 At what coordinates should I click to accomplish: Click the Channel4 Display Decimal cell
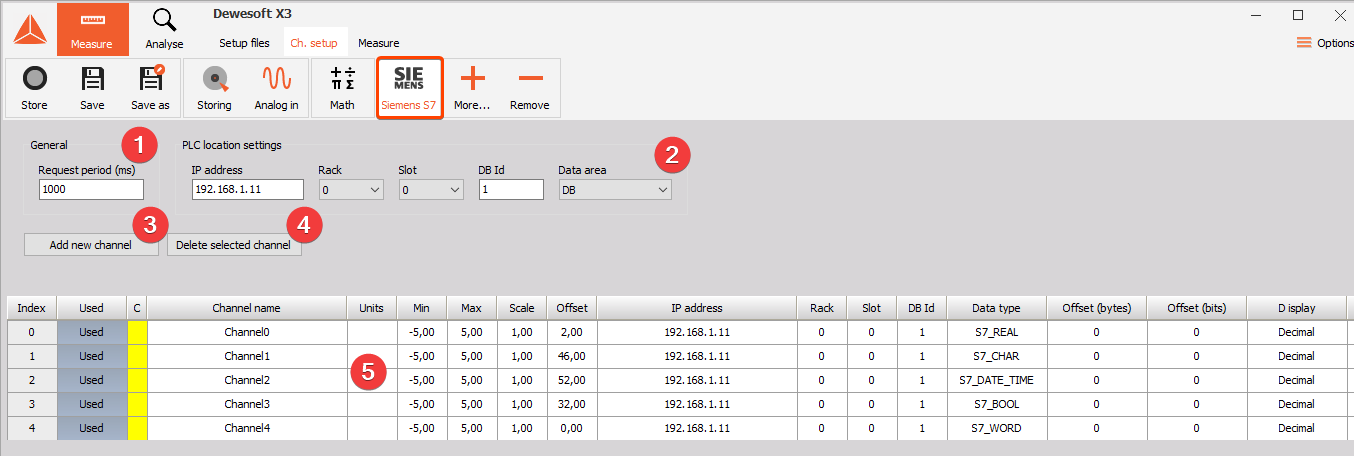click(1296, 428)
